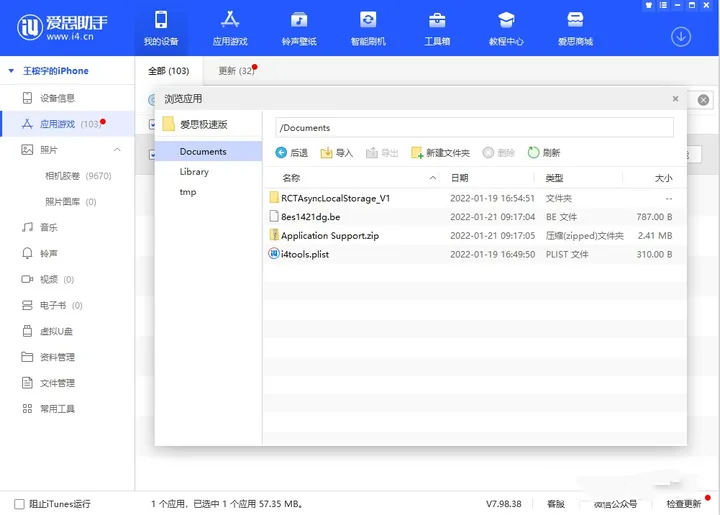The height and width of the screenshot is (515, 720).
Task: Go to 智能刷机 flashing section
Action: (368, 28)
